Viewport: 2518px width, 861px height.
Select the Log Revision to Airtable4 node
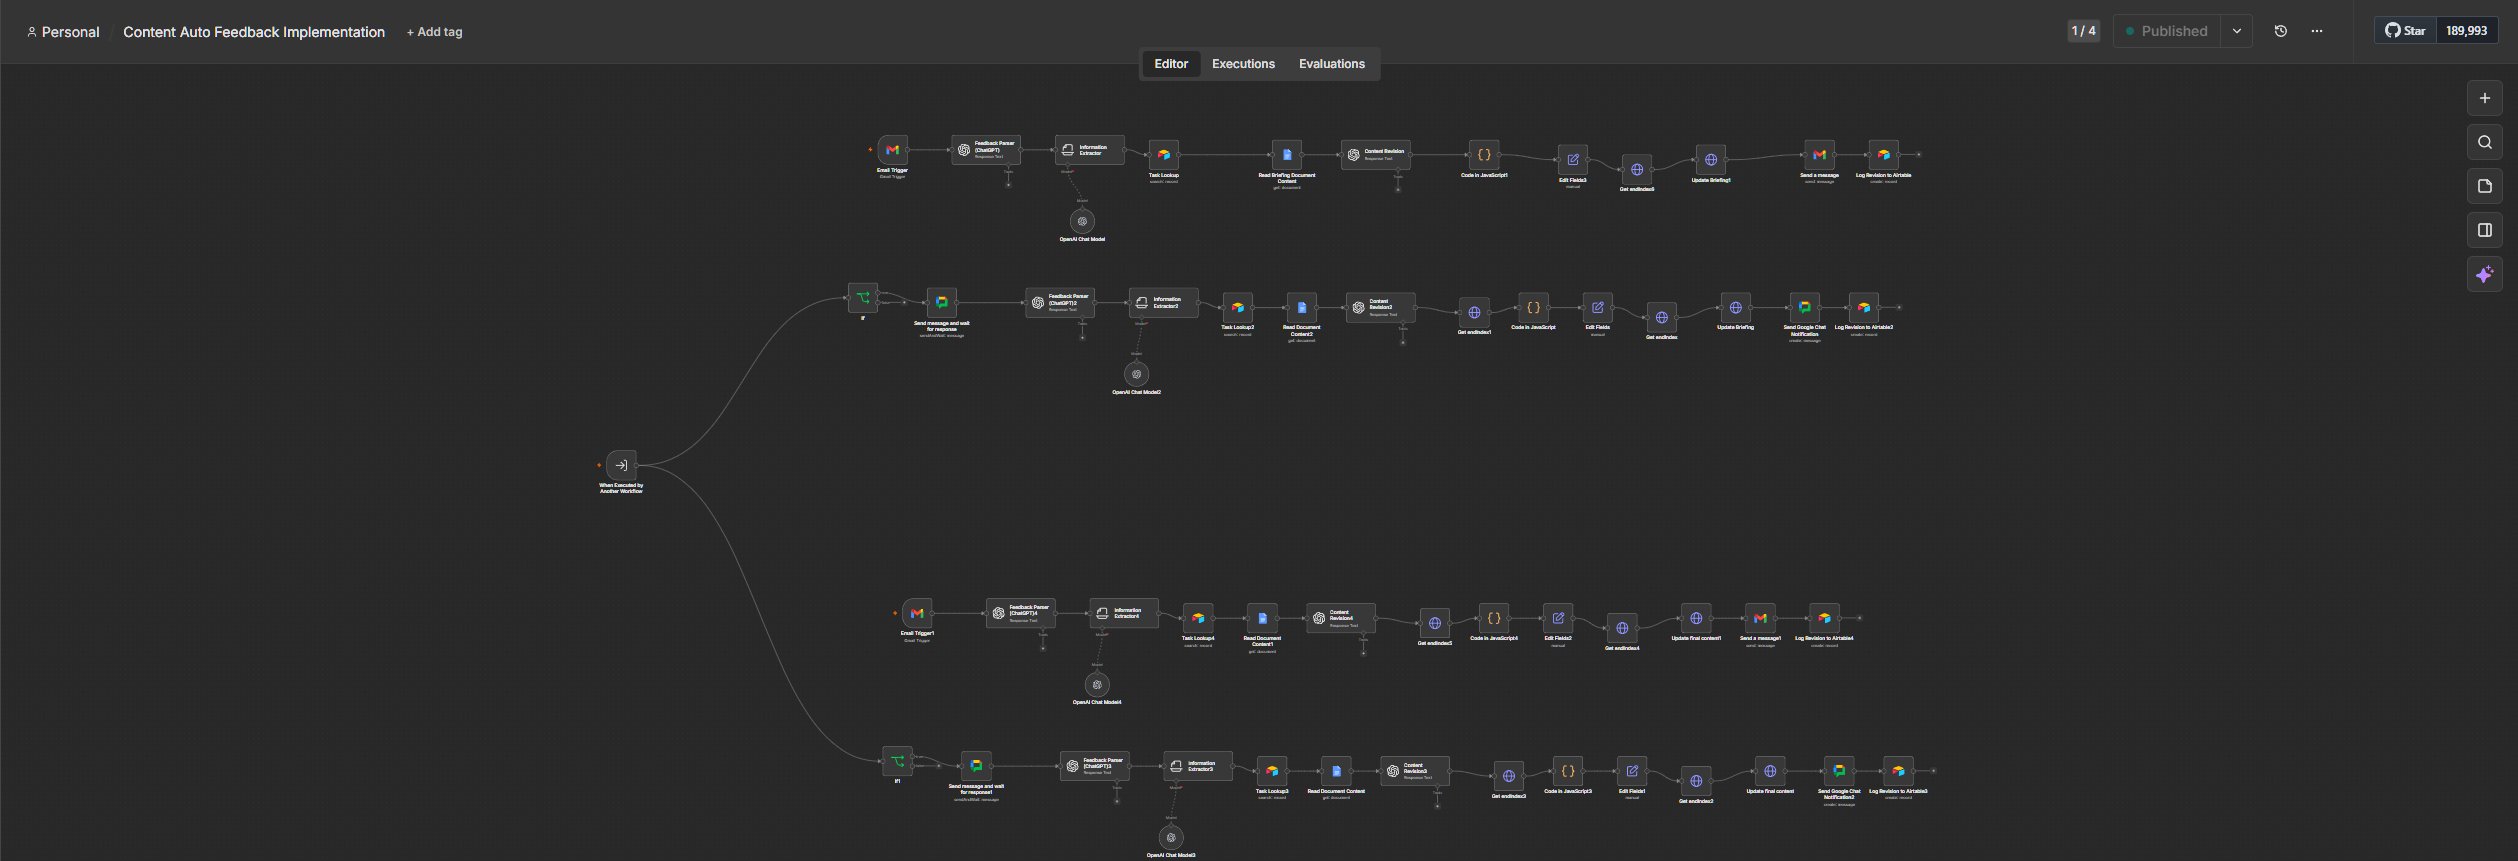click(1824, 619)
